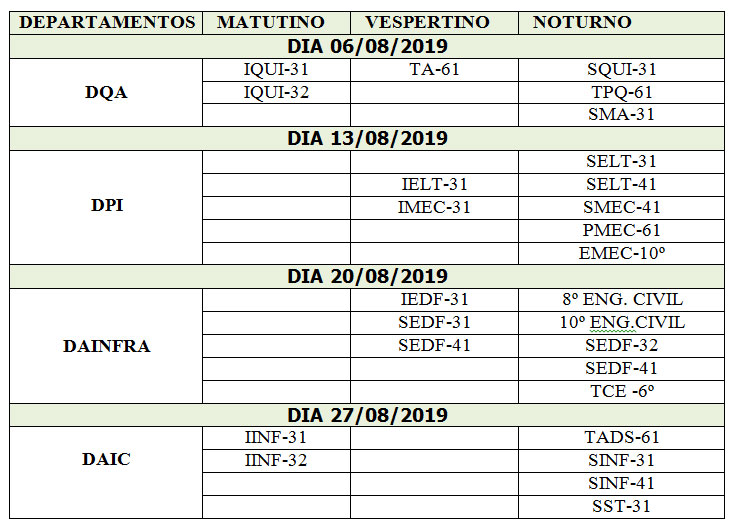Select the IMEC-31 cell
This screenshot has height=530, width=735.
(434, 207)
